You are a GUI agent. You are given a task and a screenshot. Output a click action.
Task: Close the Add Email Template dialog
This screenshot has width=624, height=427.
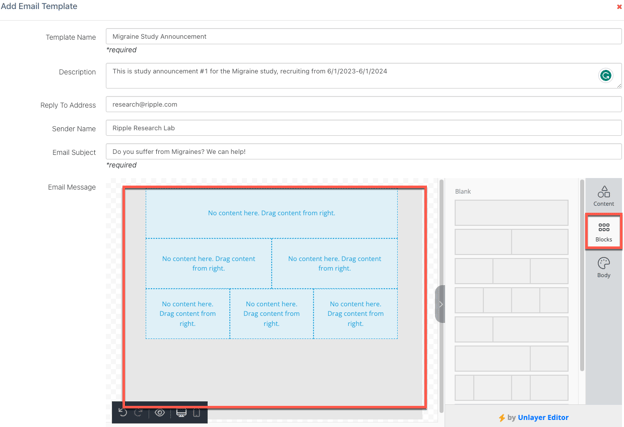(619, 6)
